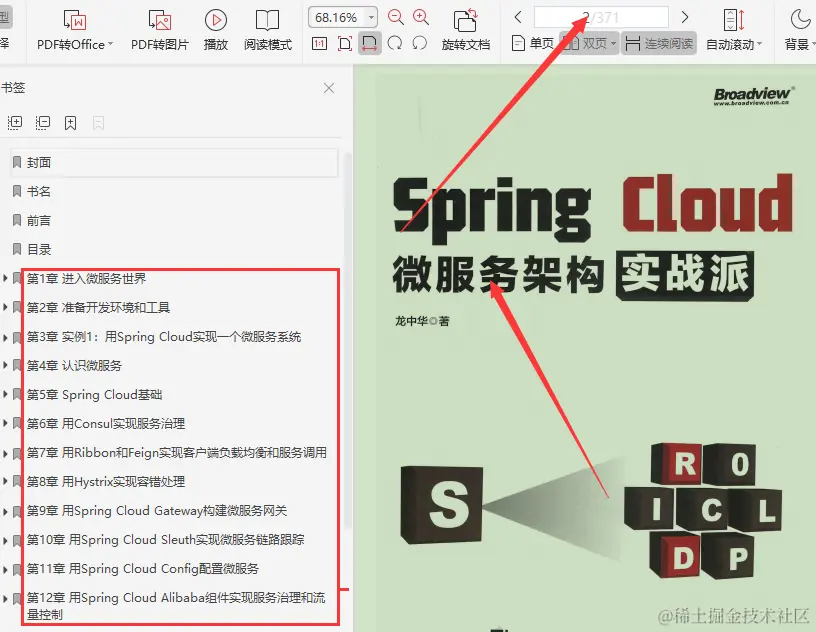This screenshot has height=632, width=816.
Task: Select the 封面 bookmark
Action: 174,162
